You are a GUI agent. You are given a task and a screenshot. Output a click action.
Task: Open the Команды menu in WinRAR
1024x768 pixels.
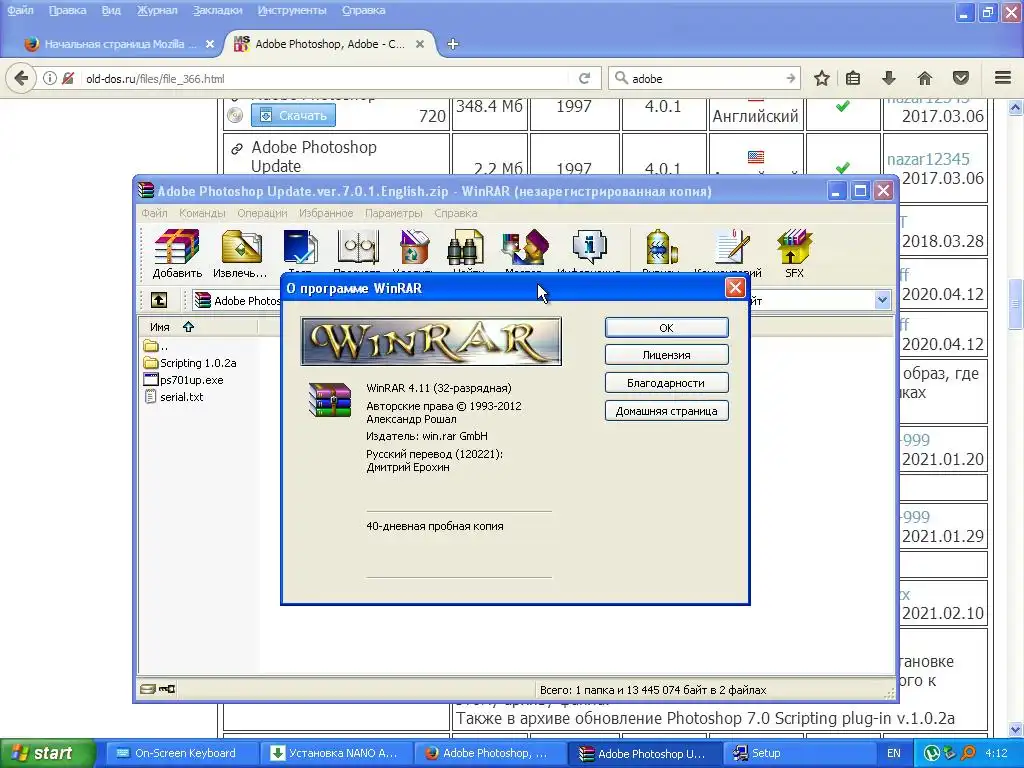[x=202, y=213]
